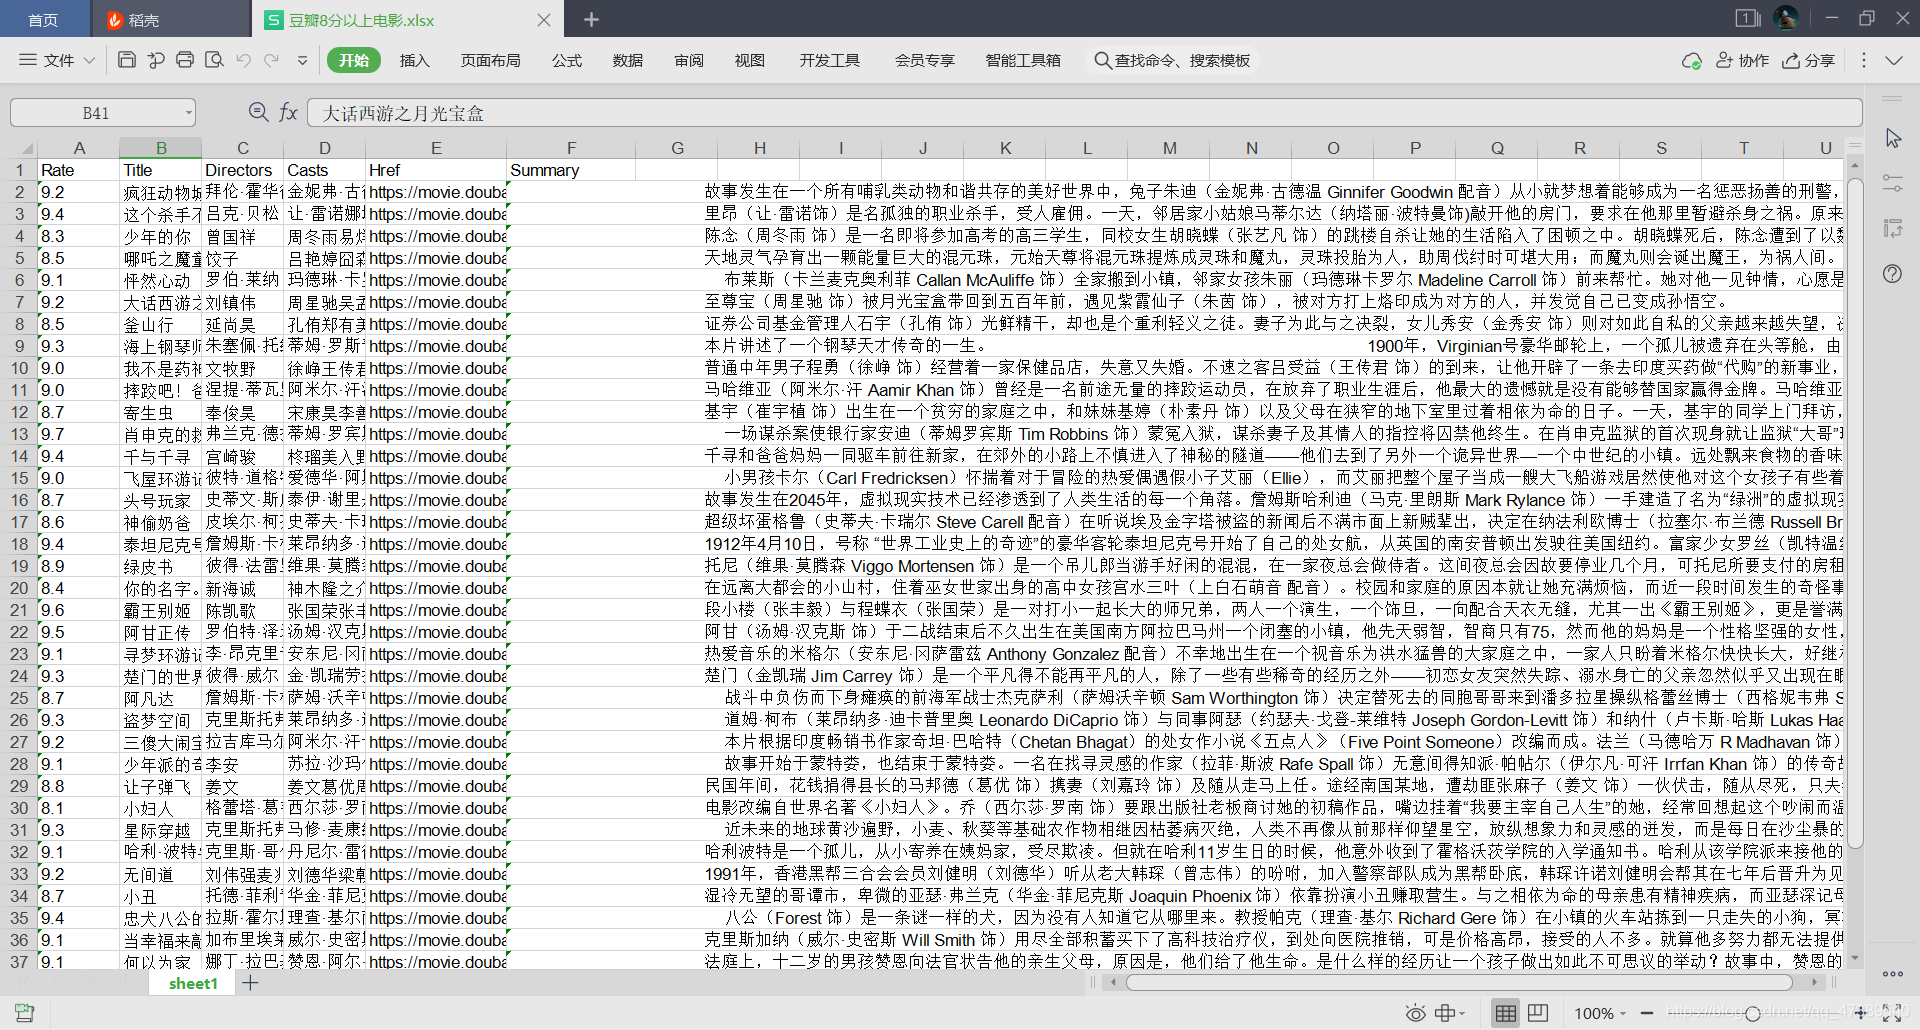Open the 数据 ribbon tab
1920x1030 pixels.
(628, 60)
